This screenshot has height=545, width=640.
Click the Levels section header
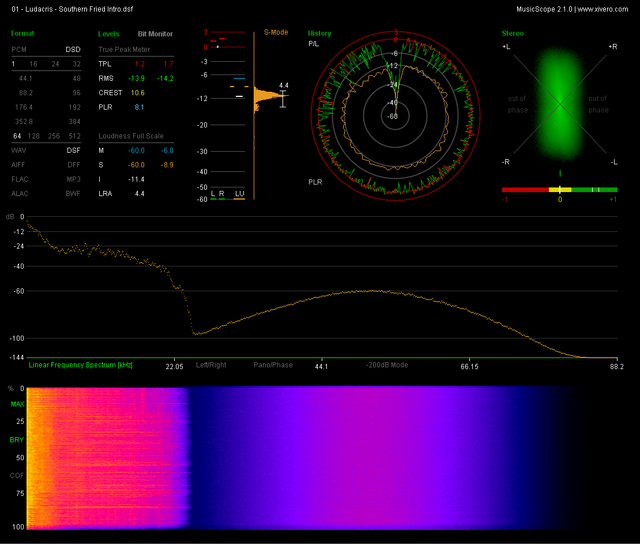coord(109,34)
